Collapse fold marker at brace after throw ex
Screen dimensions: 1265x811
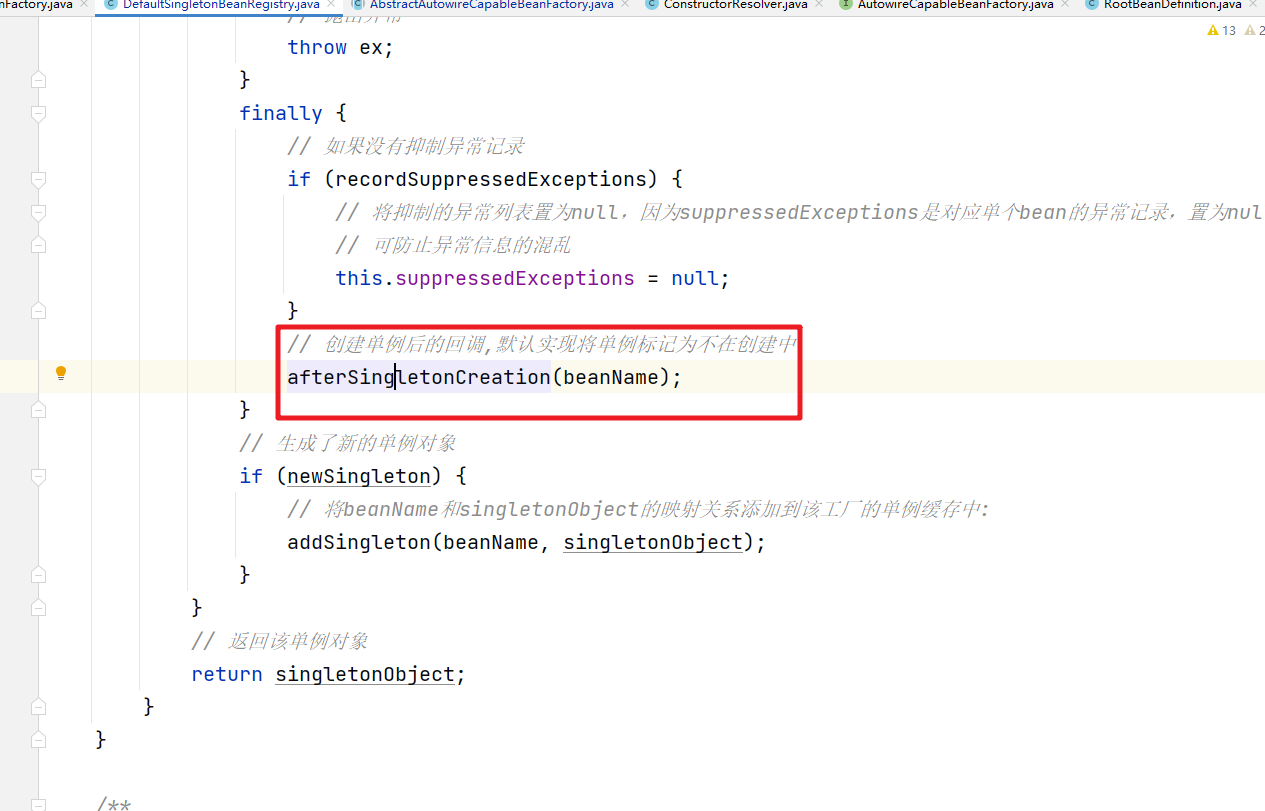coord(38,79)
